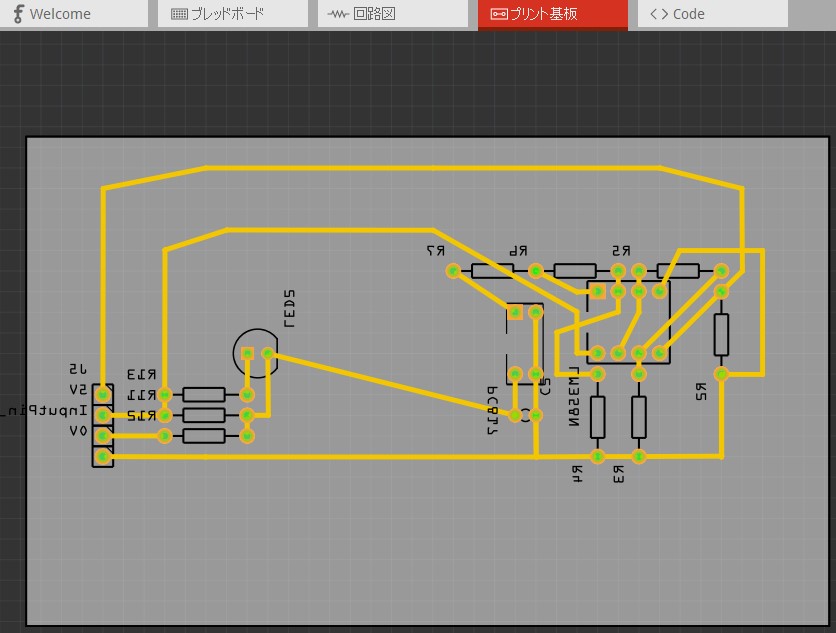Click the 0V pad of J5 connector
The height and width of the screenshot is (633, 836).
(103, 435)
